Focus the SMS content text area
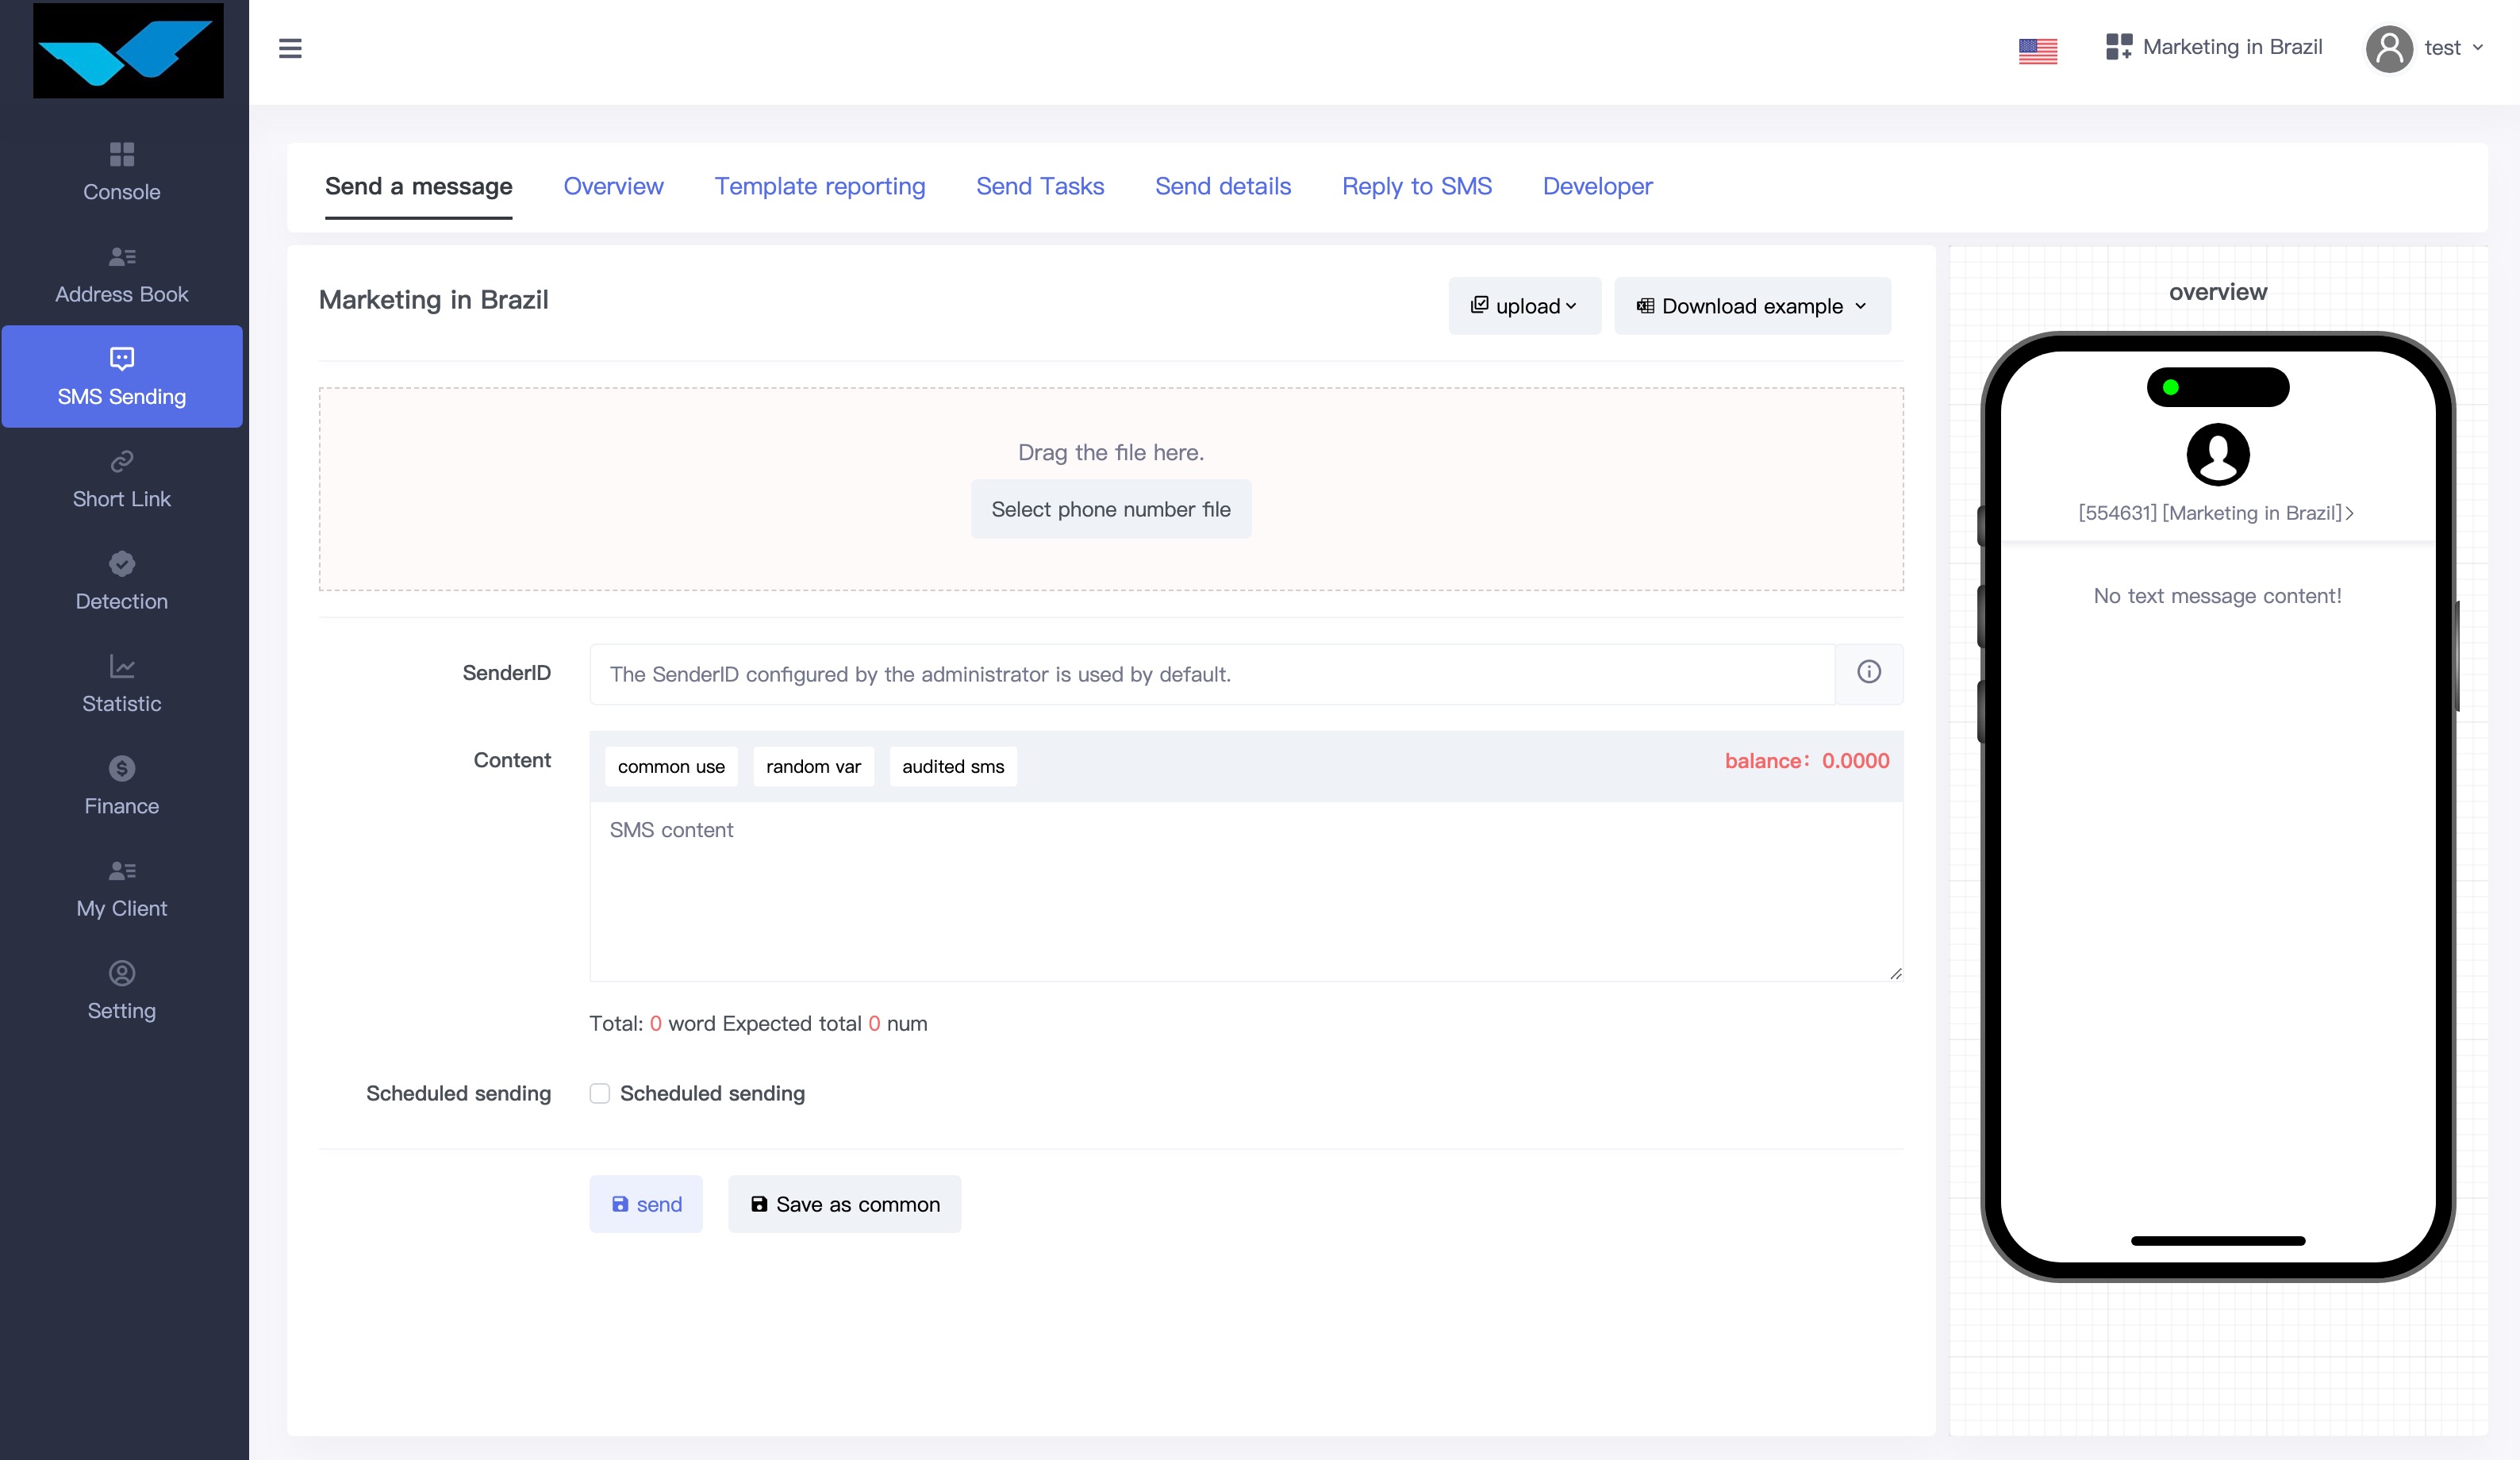This screenshot has width=2520, height=1460. [x=1246, y=891]
